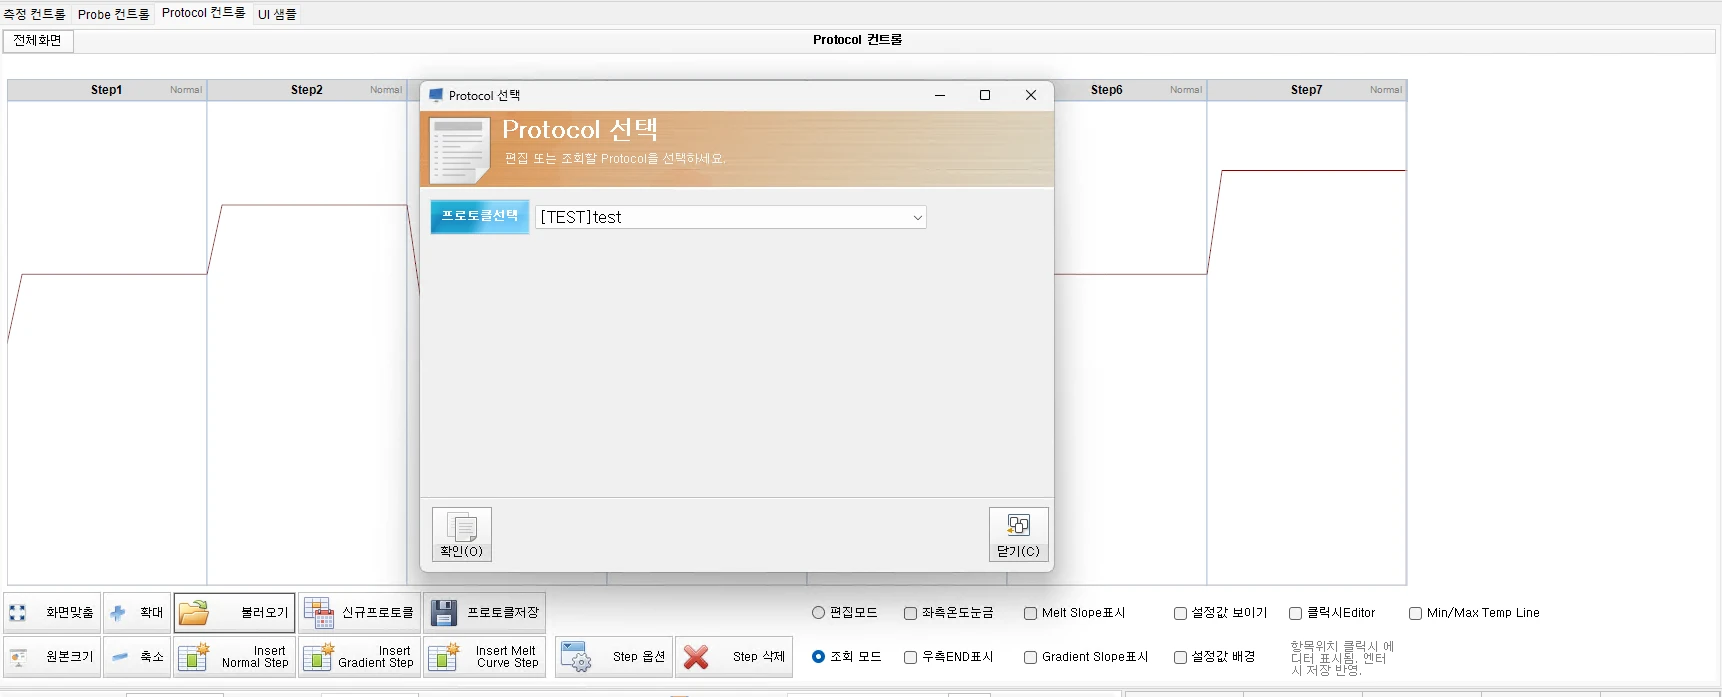Image resolution: width=1722 pixels, height=697 pixels.
Task: Click the 'Protocol 컨트롤' title text
Action: click(x=858, y=40)
